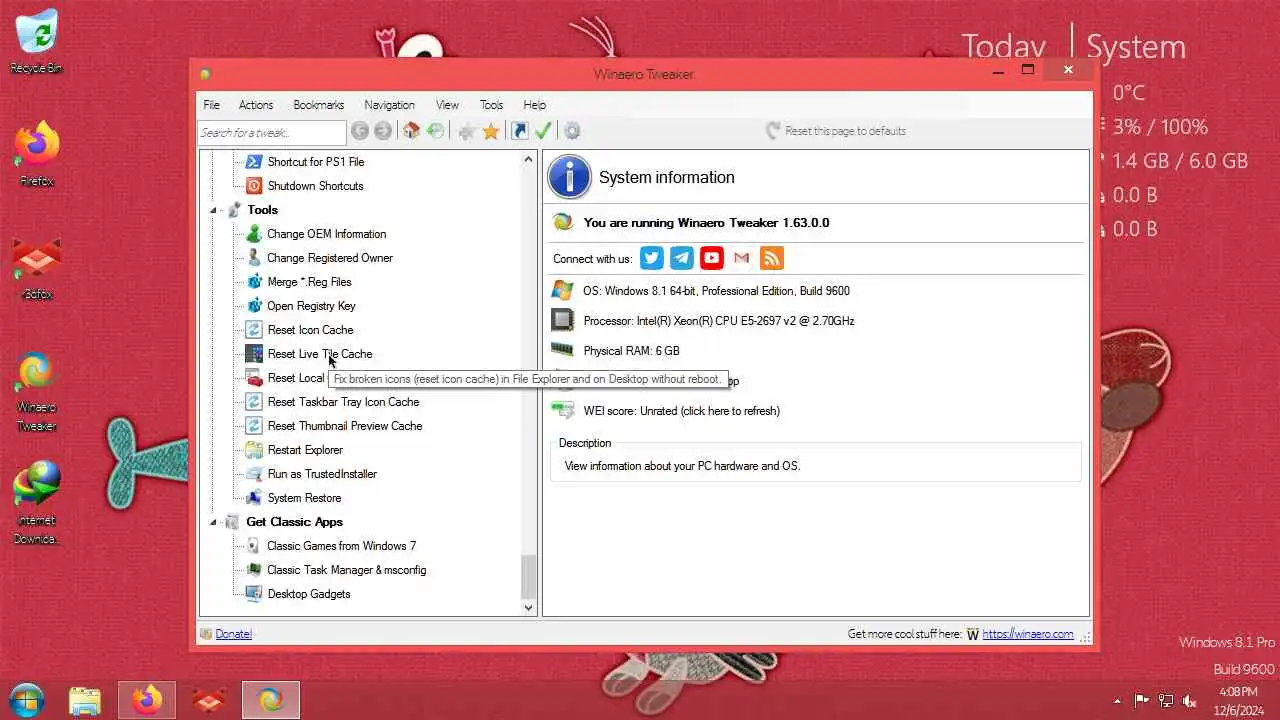
Task: Click the green globe toolbar icon
Action: 435,131
